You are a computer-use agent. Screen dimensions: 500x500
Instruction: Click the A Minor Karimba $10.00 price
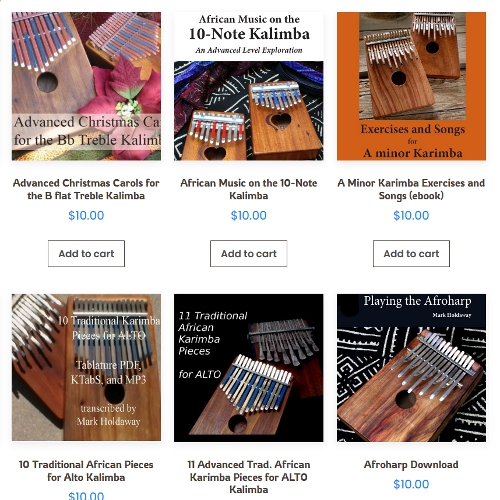click(x=411, y=215)
